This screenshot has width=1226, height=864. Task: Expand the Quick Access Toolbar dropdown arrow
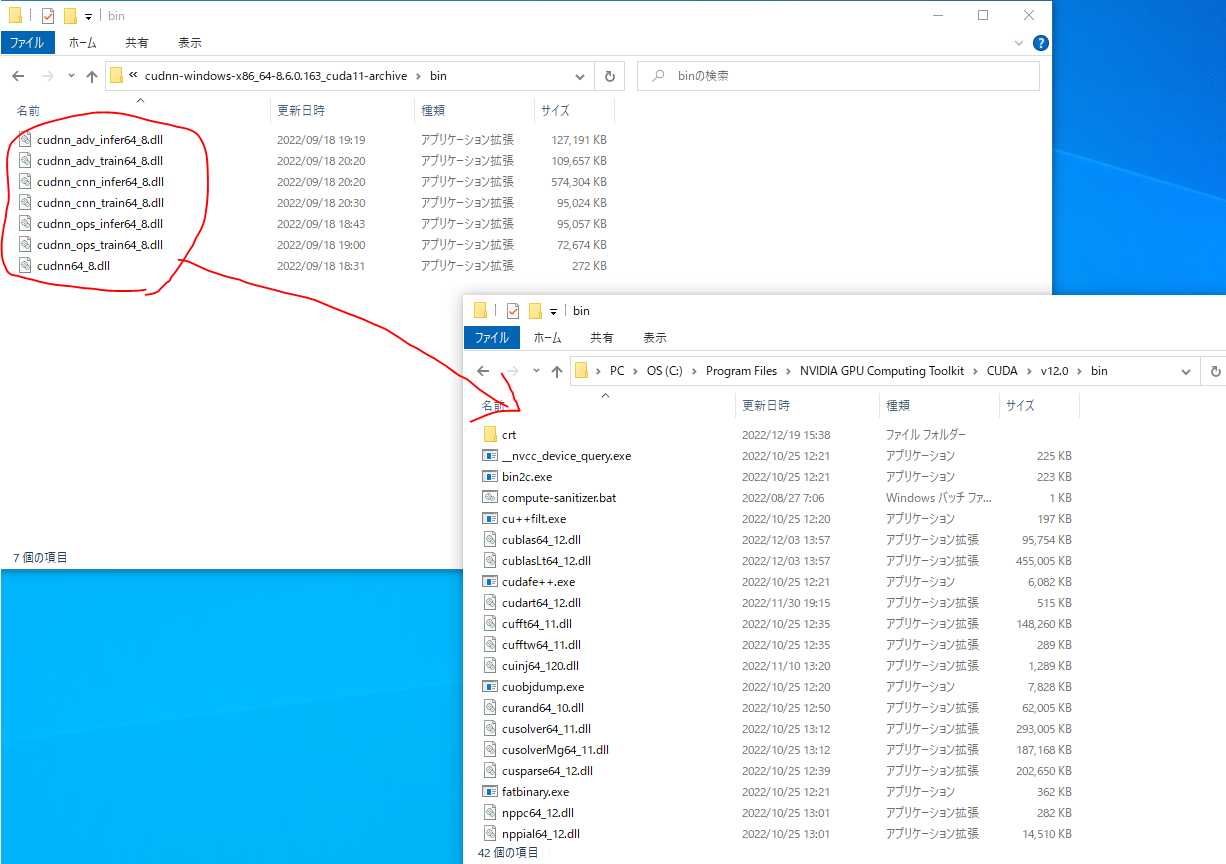(88, 15)
